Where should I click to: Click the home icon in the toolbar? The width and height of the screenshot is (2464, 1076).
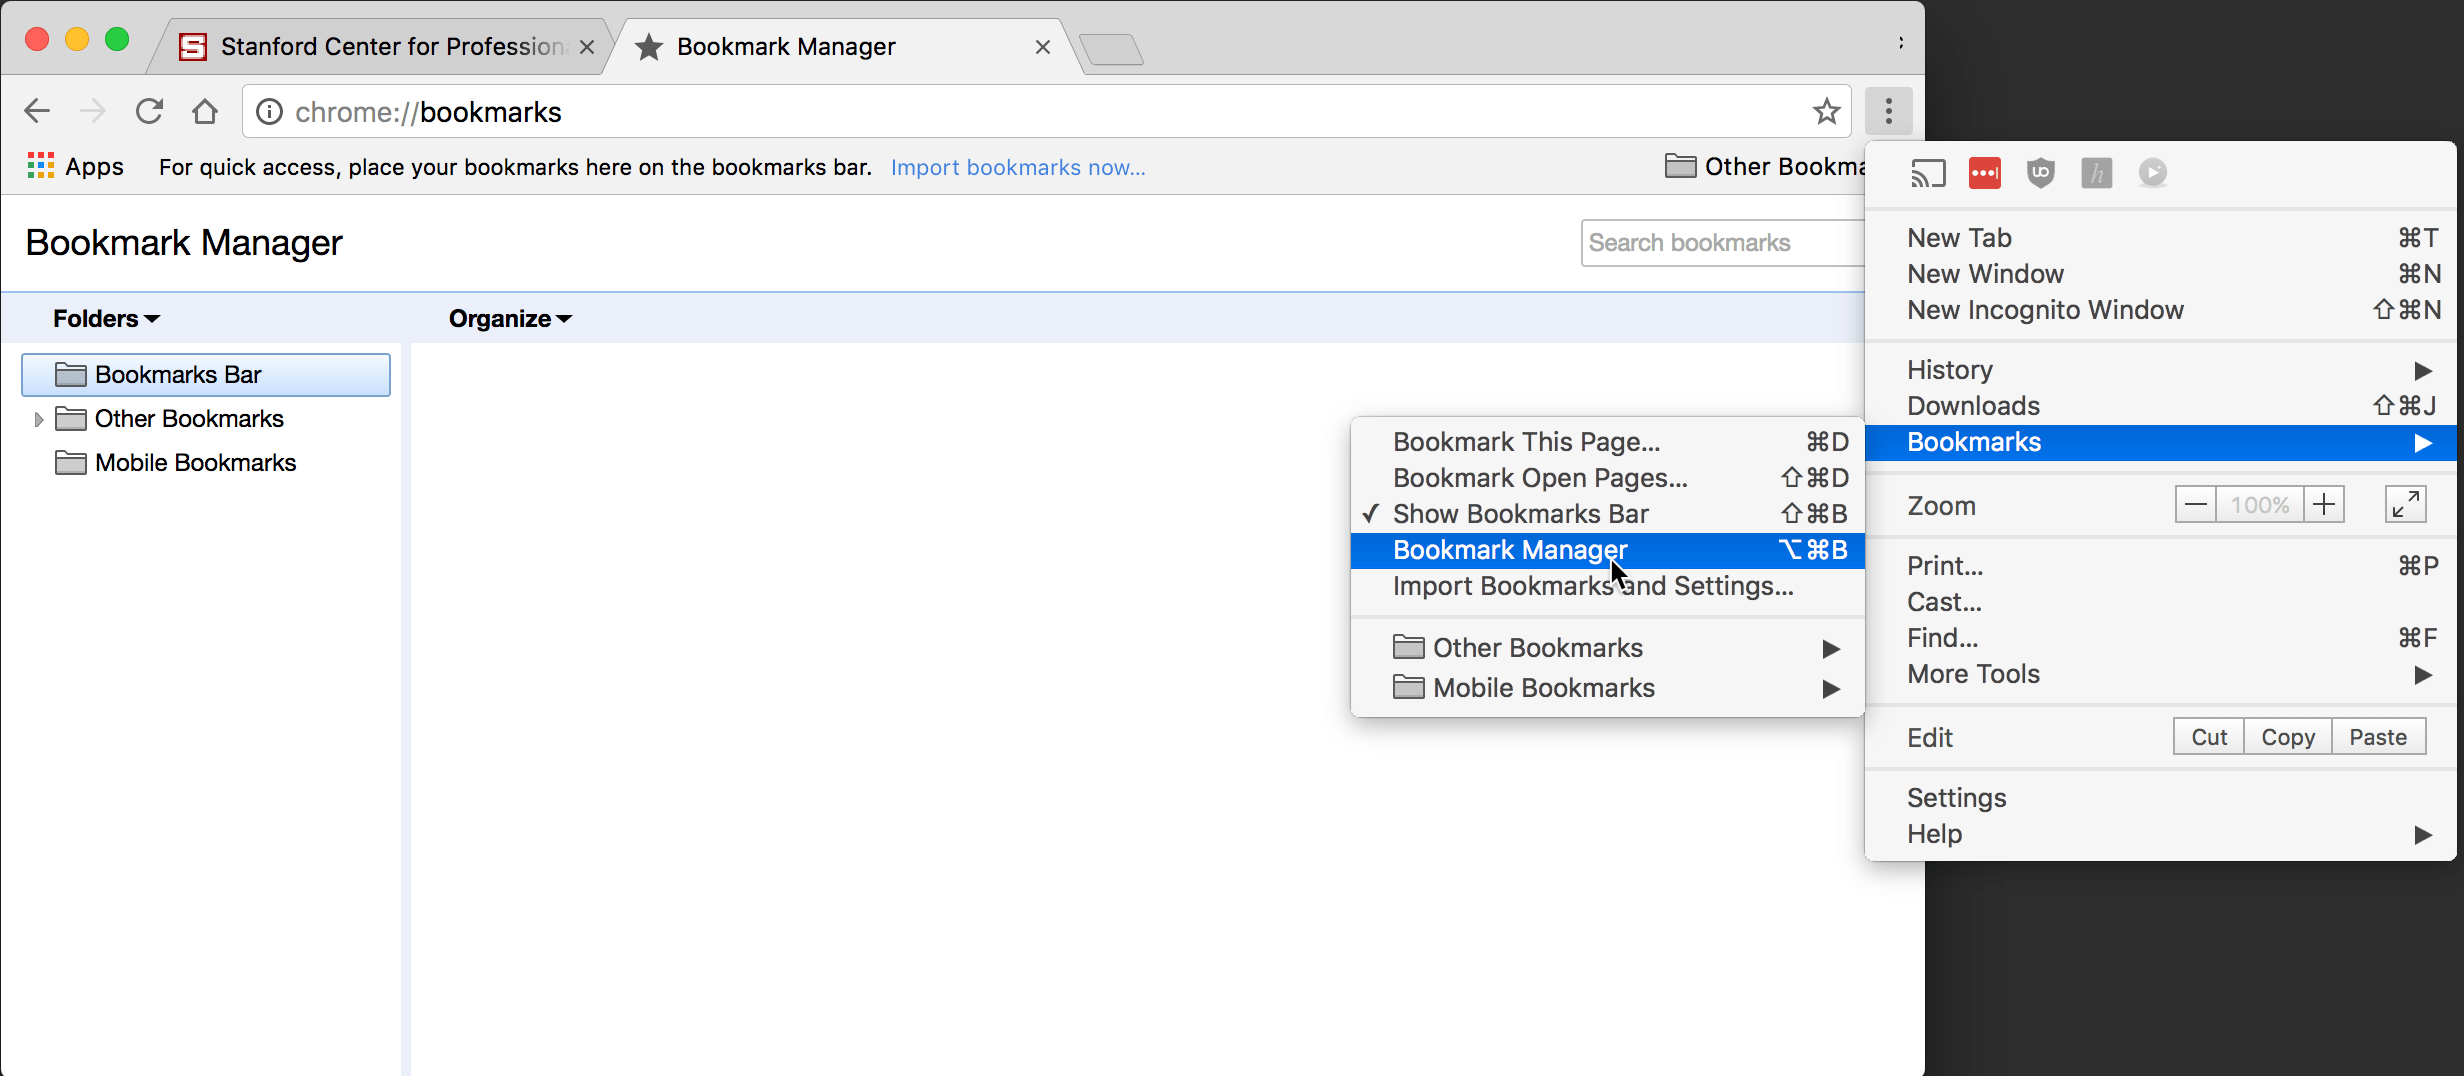(x=205, y=111)
